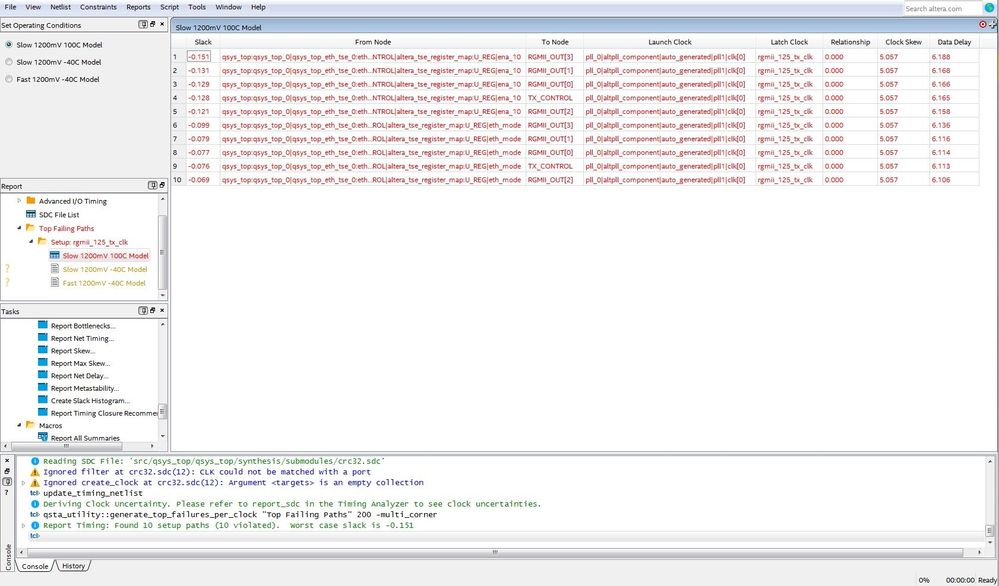Click the Top Failing Paths folder icon
This screenshot has width=999, height=586.
point(31,228)
